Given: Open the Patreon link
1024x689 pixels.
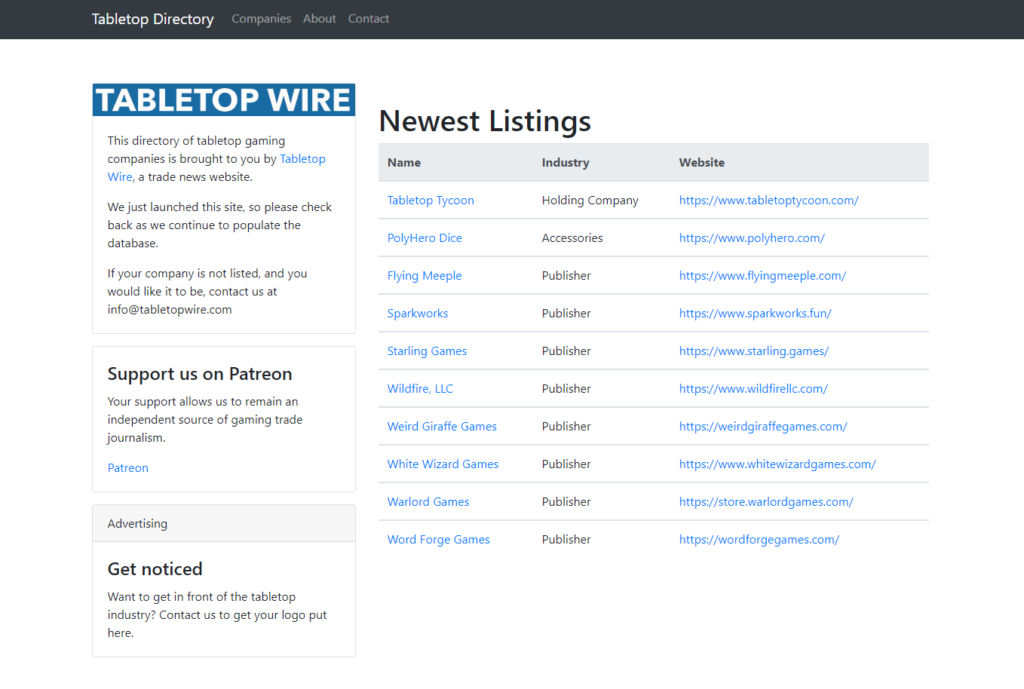Looking at the screenshot, I should (x=128, y=468).
